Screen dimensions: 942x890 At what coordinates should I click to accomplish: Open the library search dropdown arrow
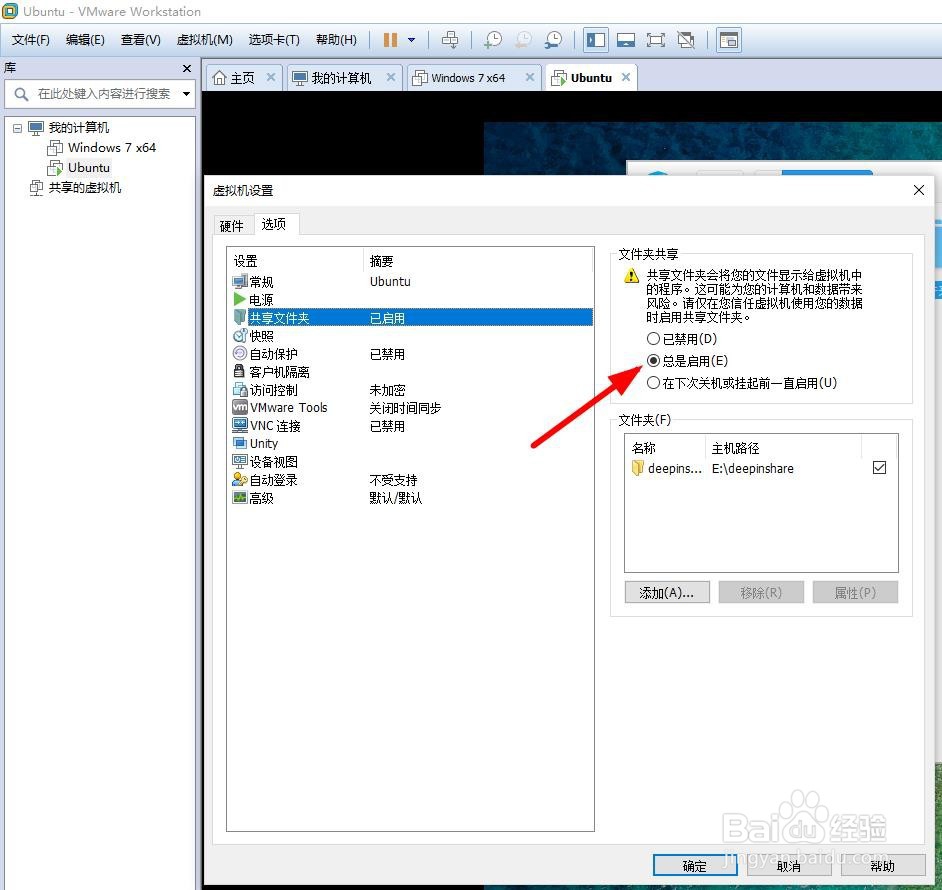188,93
